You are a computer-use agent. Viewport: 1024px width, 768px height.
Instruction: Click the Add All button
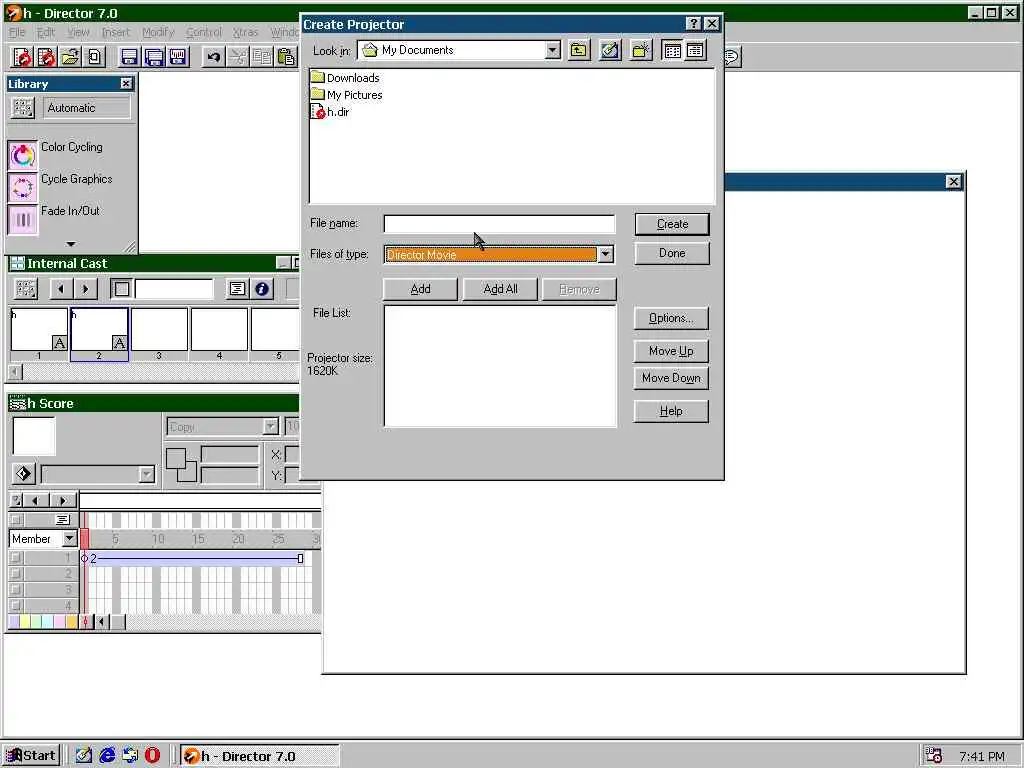coord(500,289)
